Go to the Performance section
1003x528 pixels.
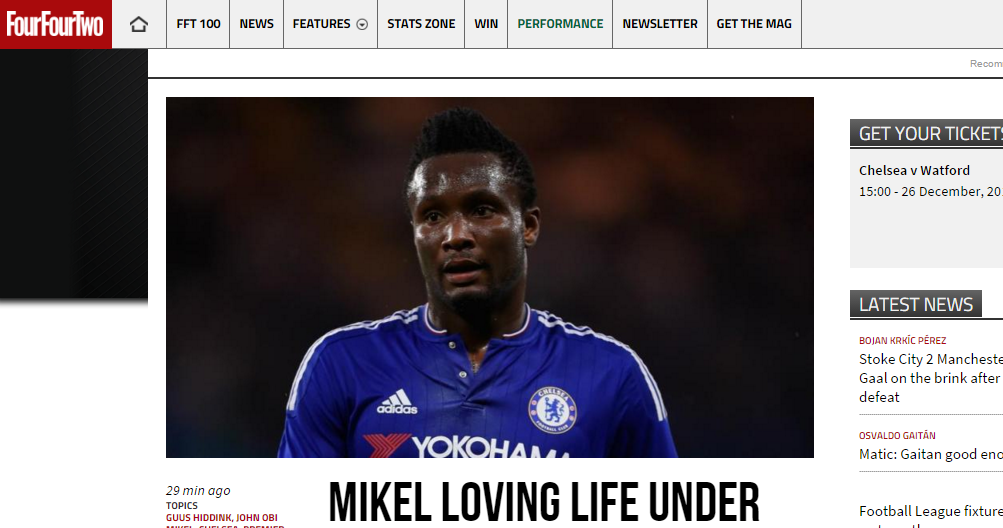point(560,24)
